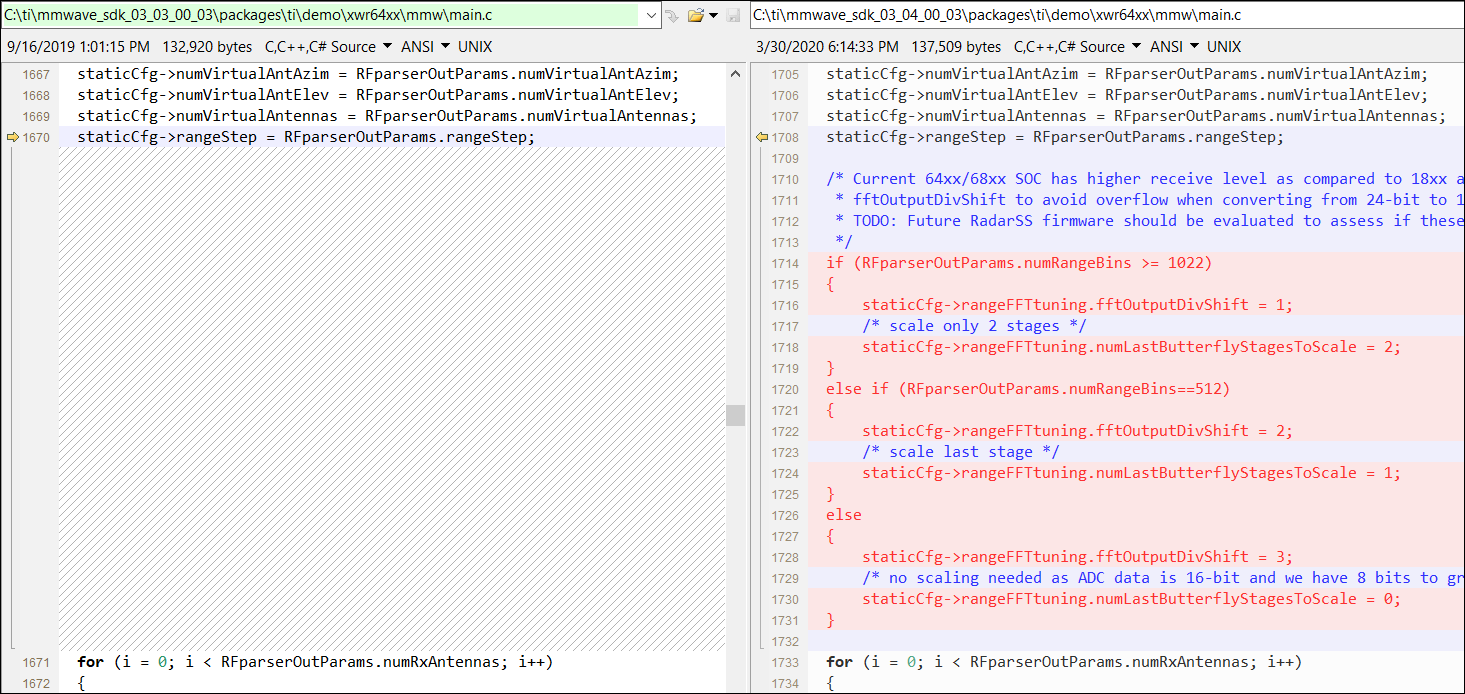Click the vertical scrollbar thumb in left pane
This screenshot has height=694, width=1465.
735,415
